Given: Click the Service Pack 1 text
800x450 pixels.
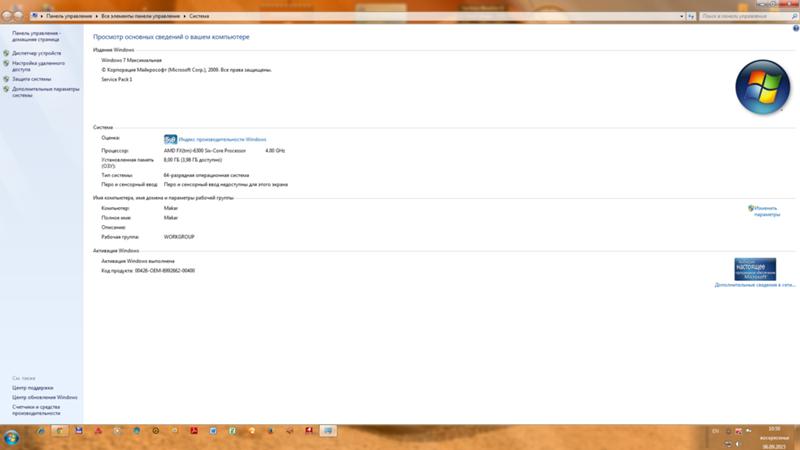Looking at the screenshot, I should pyautogui.click(x=117, y=80).
